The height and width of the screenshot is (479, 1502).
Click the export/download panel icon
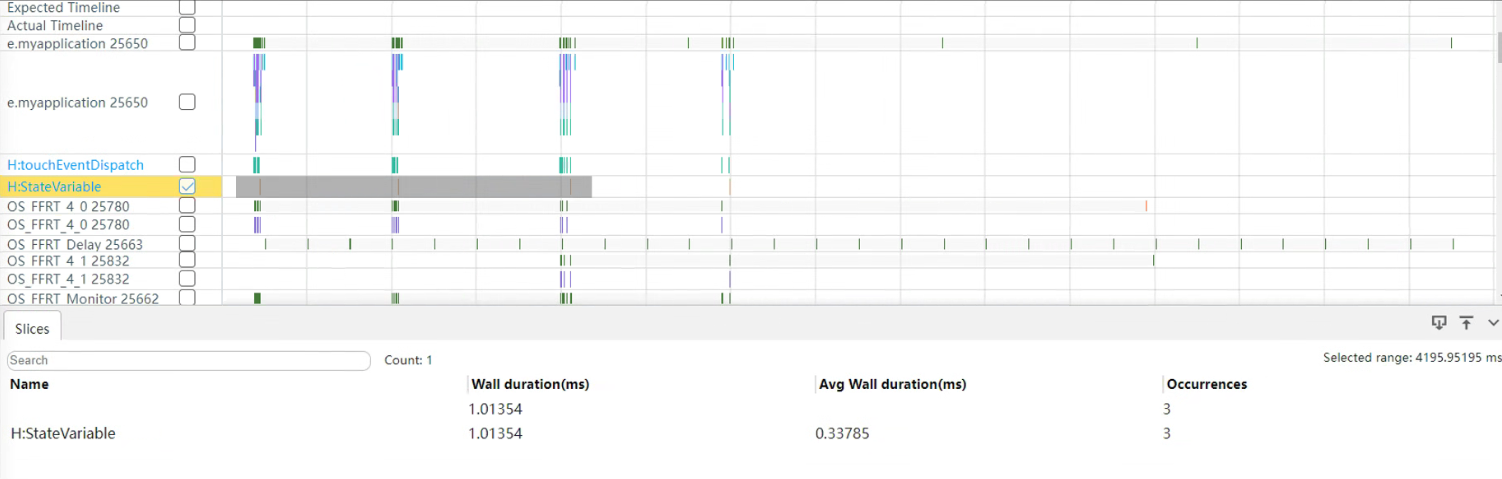[1439, 322]
